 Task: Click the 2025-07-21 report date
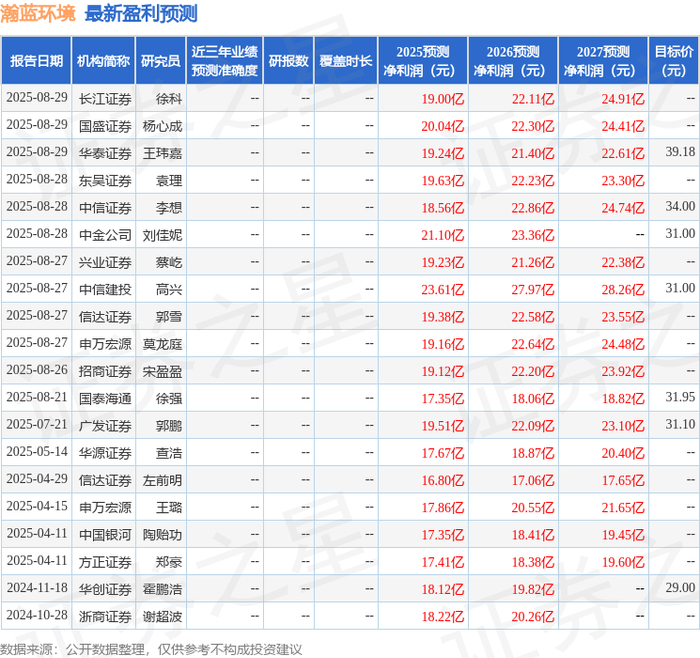[x=37, y=424]
